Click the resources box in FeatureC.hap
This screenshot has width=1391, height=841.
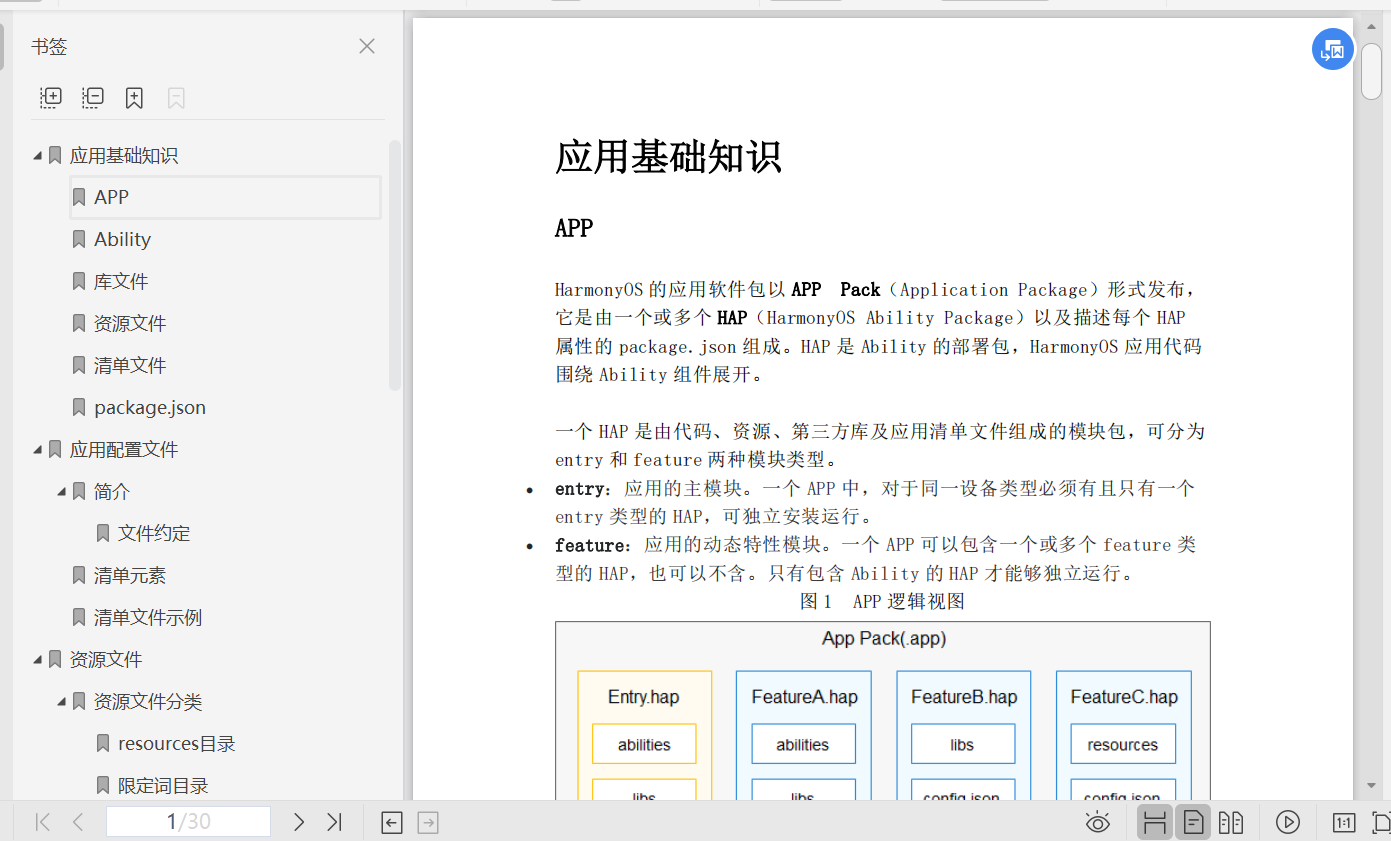coord(1123,744)
